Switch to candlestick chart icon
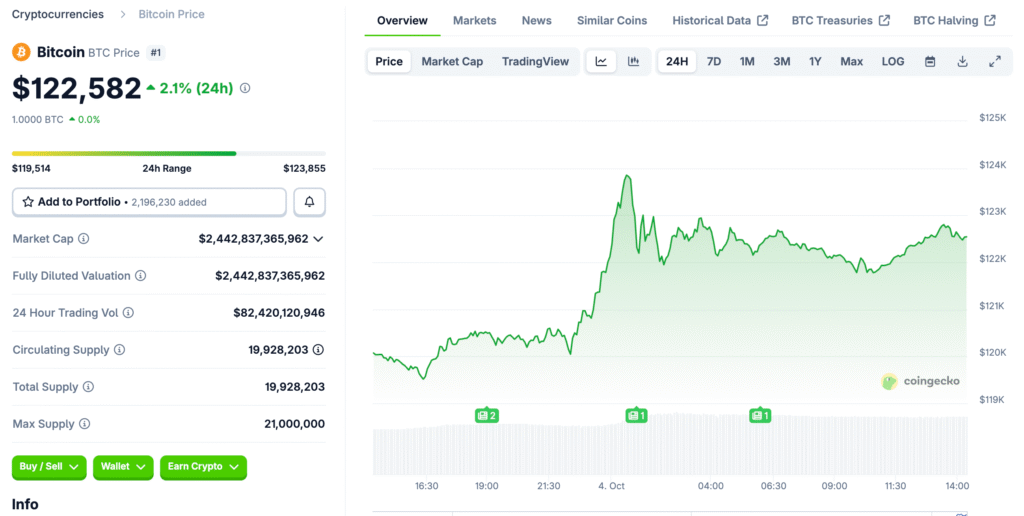The width and height of the screenshot is (1024, 516). click(x=633, y=61)
